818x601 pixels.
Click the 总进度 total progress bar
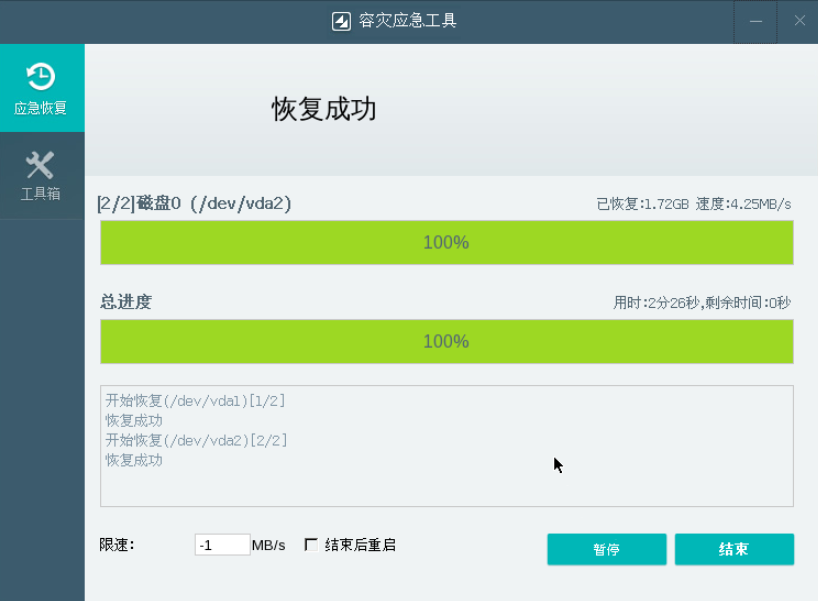coord(445,341)
